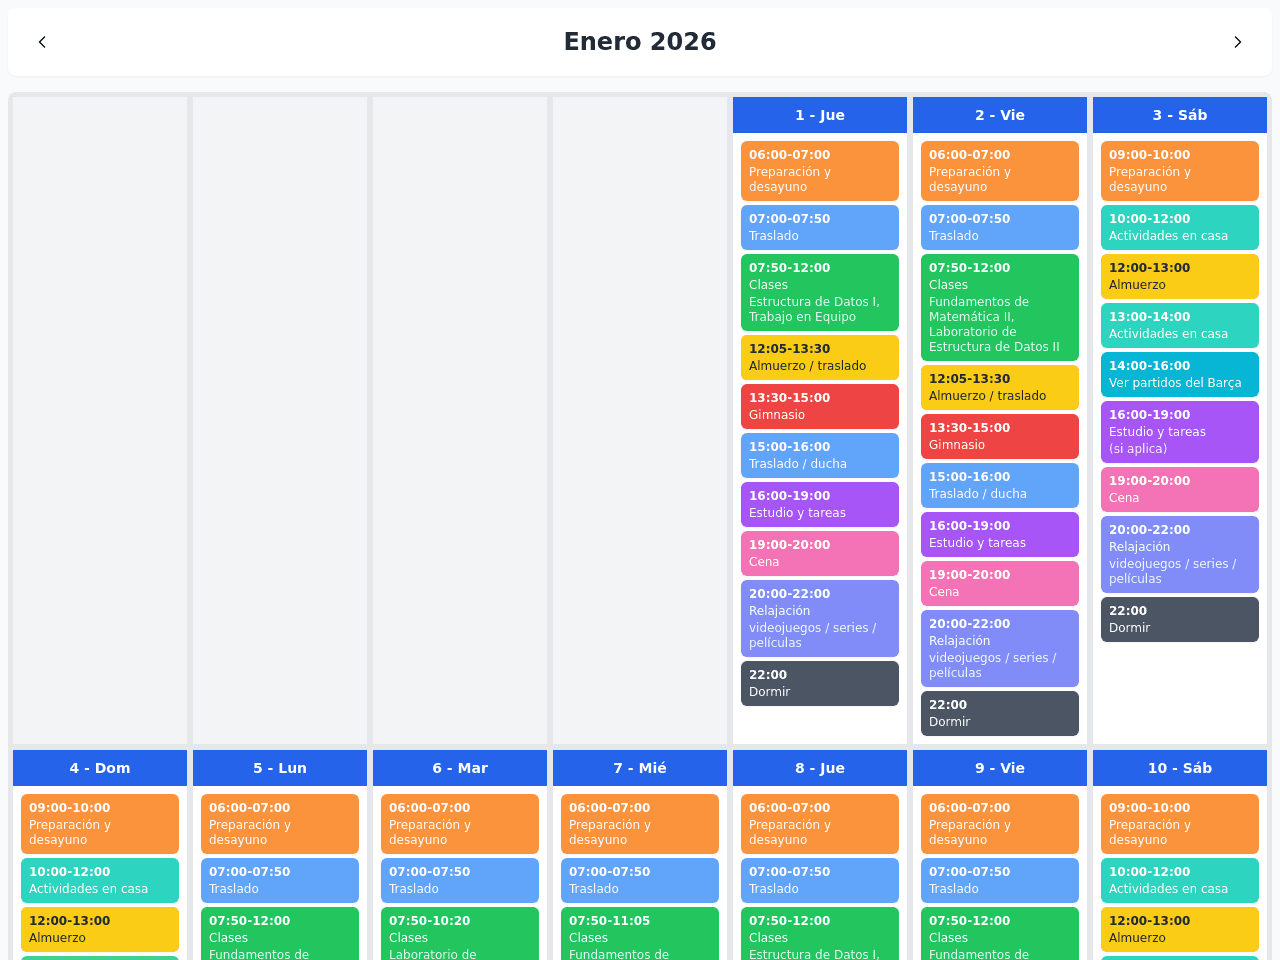Open Jan 6 Clases 07:50-10:20 event
The image size is (1280, 960).
tap(460, 934)
